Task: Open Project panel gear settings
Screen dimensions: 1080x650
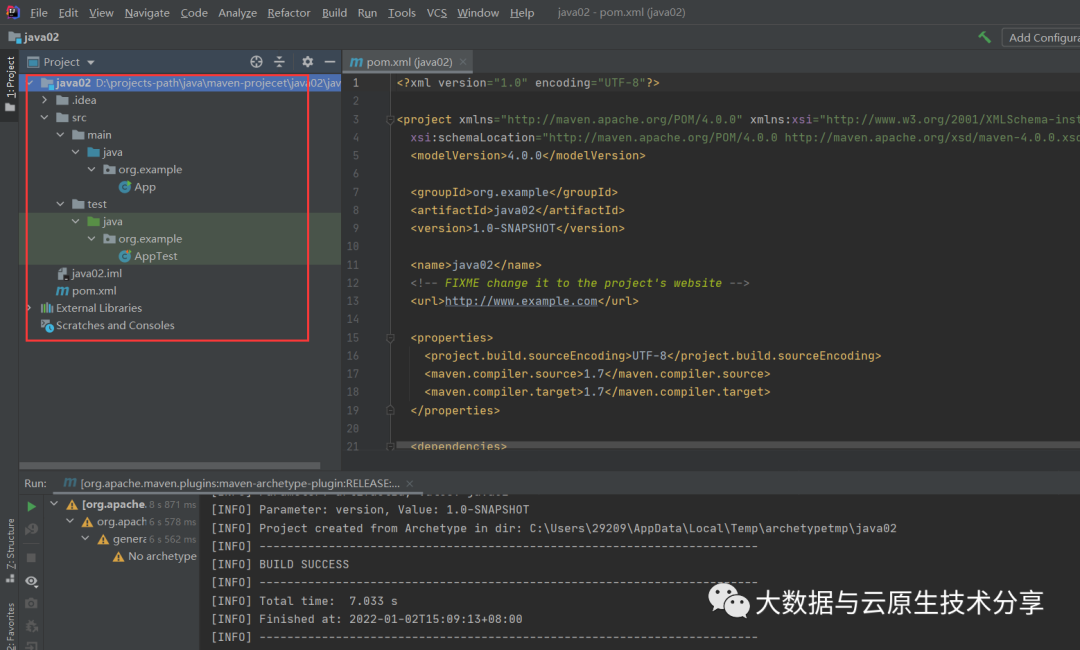Action: tap(307, 62)
